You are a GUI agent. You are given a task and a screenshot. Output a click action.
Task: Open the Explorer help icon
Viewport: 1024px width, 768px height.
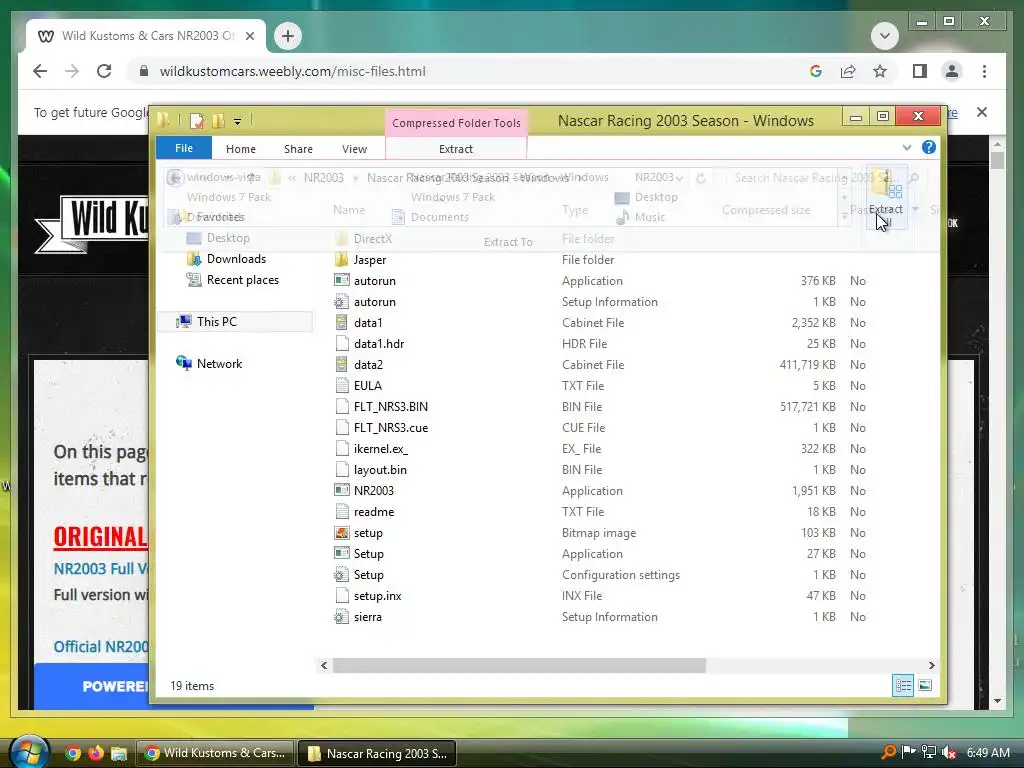(929, 148)
